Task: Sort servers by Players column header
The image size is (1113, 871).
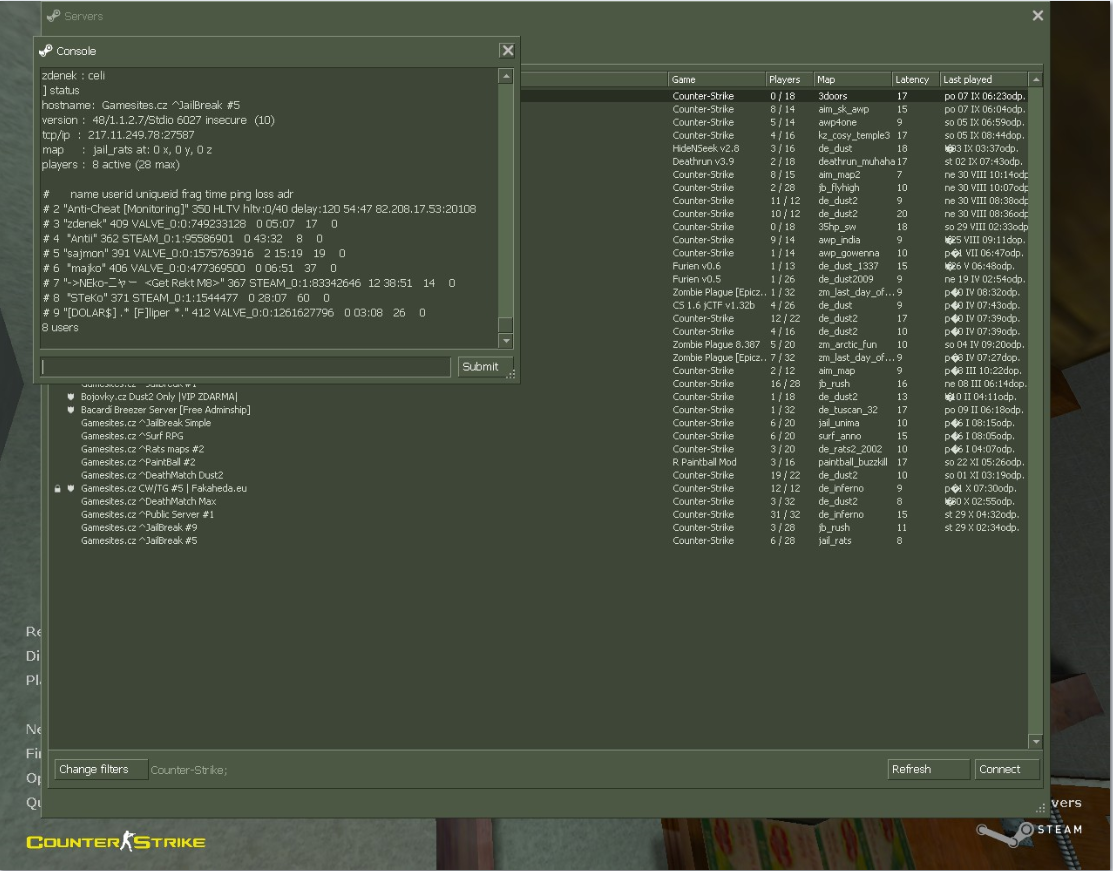Action: pyautogui.click(x=789, y=79)
